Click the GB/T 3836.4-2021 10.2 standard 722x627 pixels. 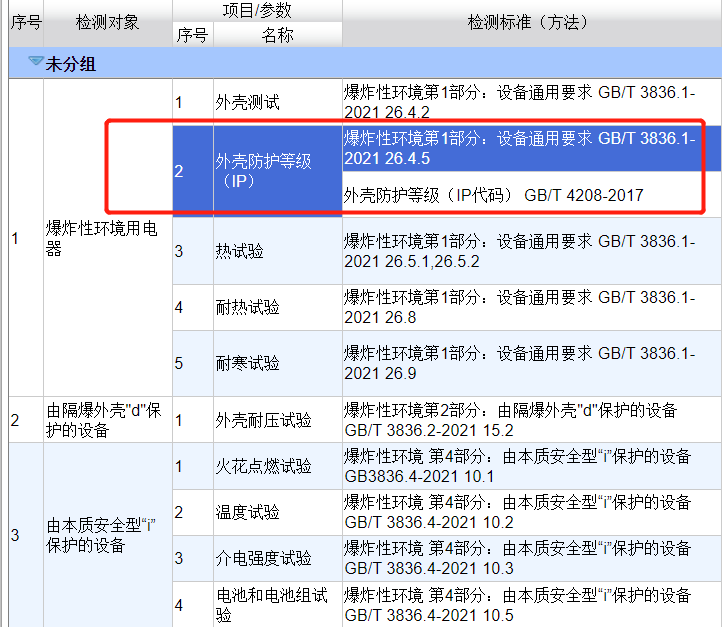[532, 512]
